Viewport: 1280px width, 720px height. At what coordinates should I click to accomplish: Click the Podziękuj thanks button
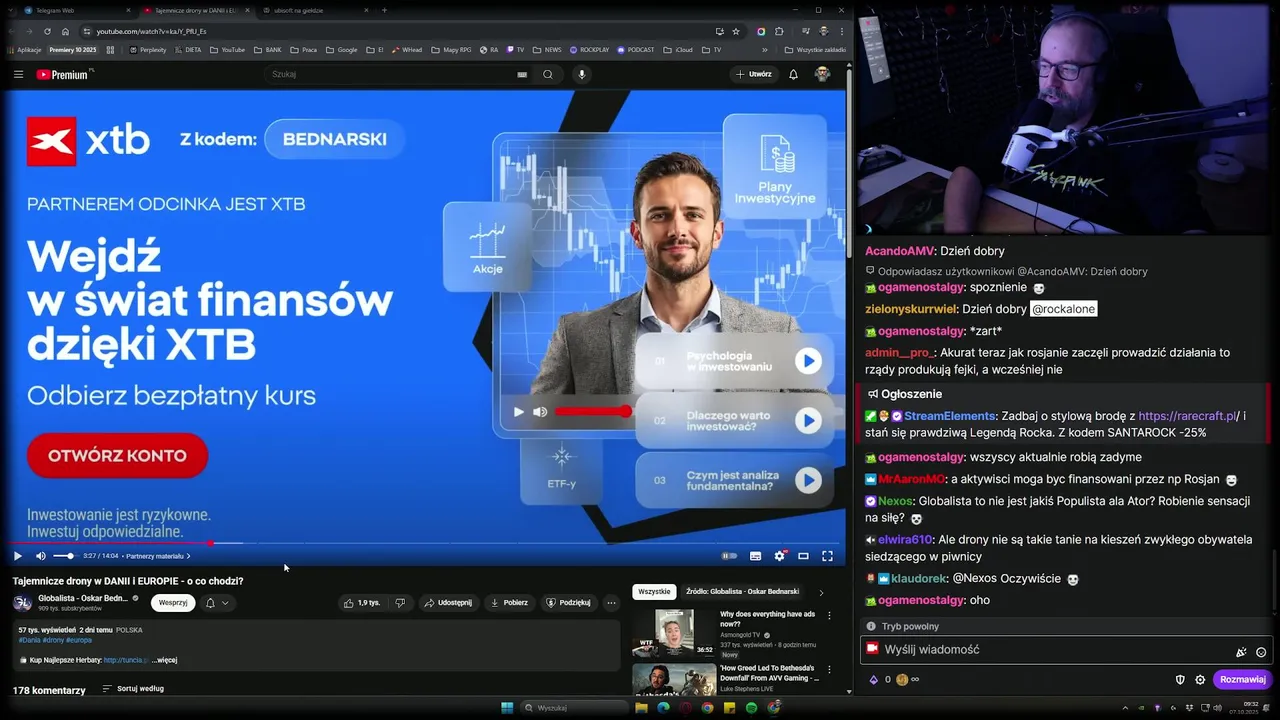click(568, 603)
